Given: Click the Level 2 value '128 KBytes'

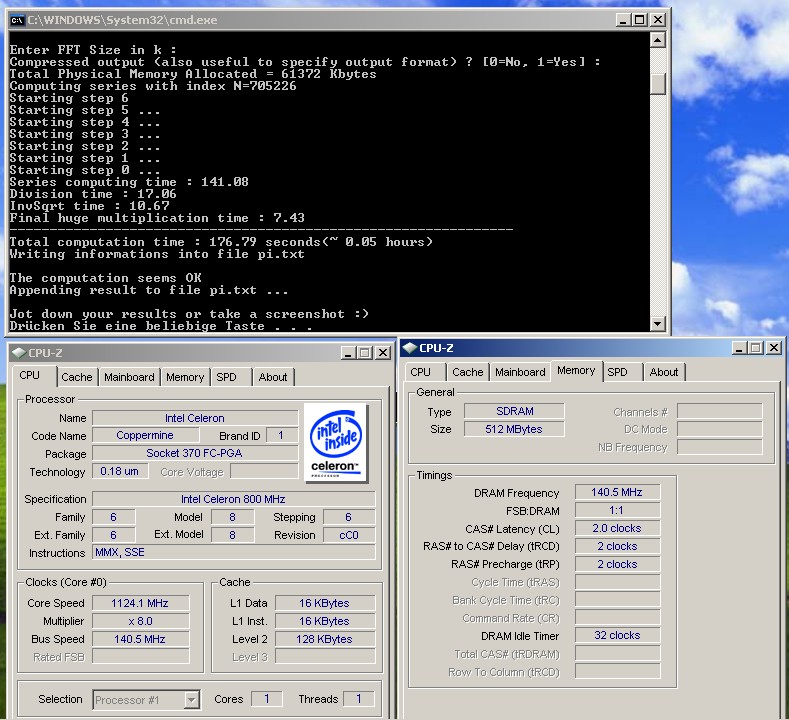Looking at the screenshot, I should 325,639.
